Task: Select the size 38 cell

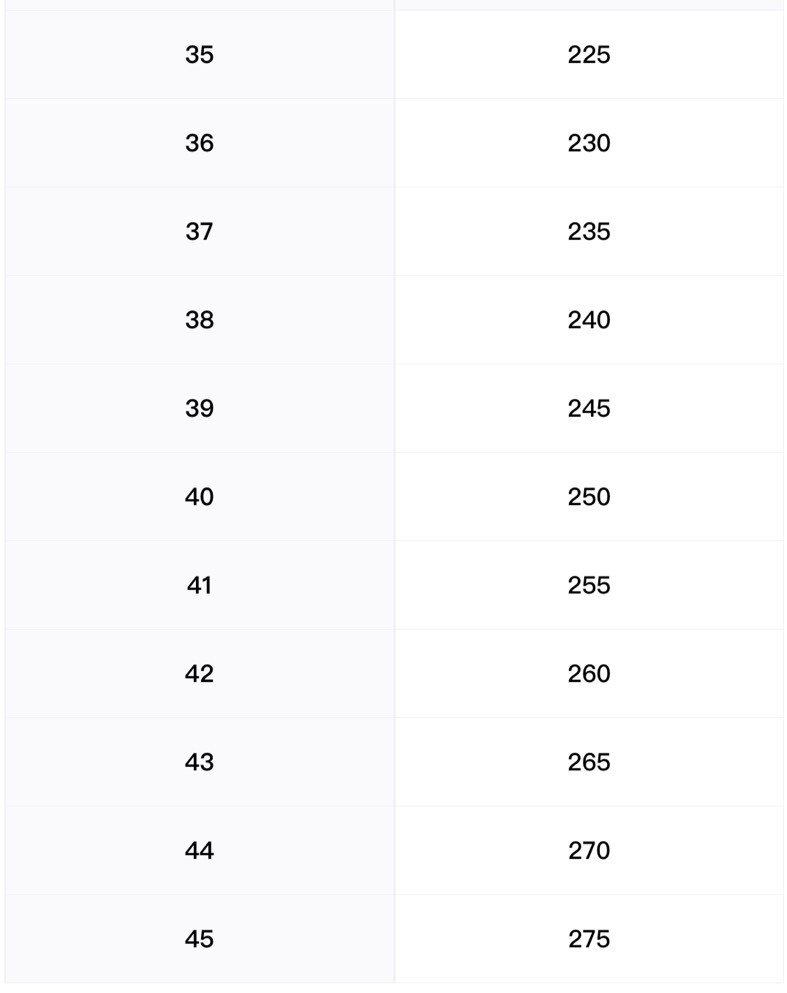Action: (x=199, y=320)
